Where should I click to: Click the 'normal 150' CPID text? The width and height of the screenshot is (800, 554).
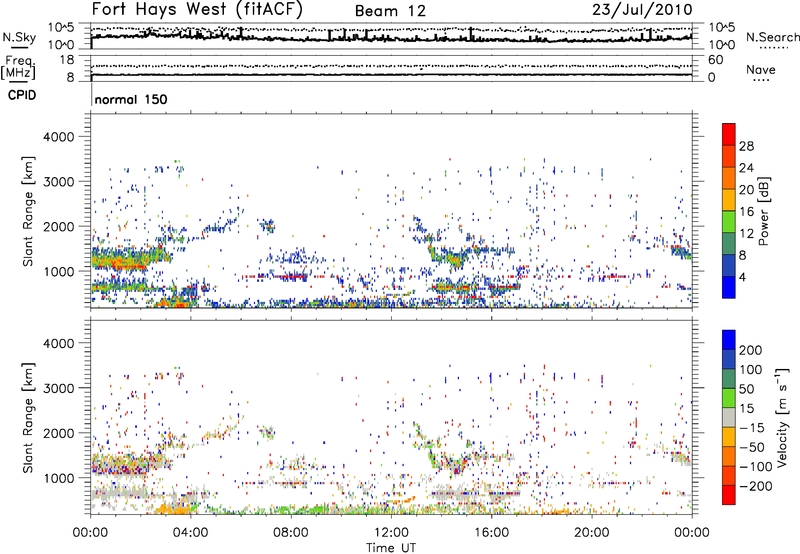click(131, 99)
